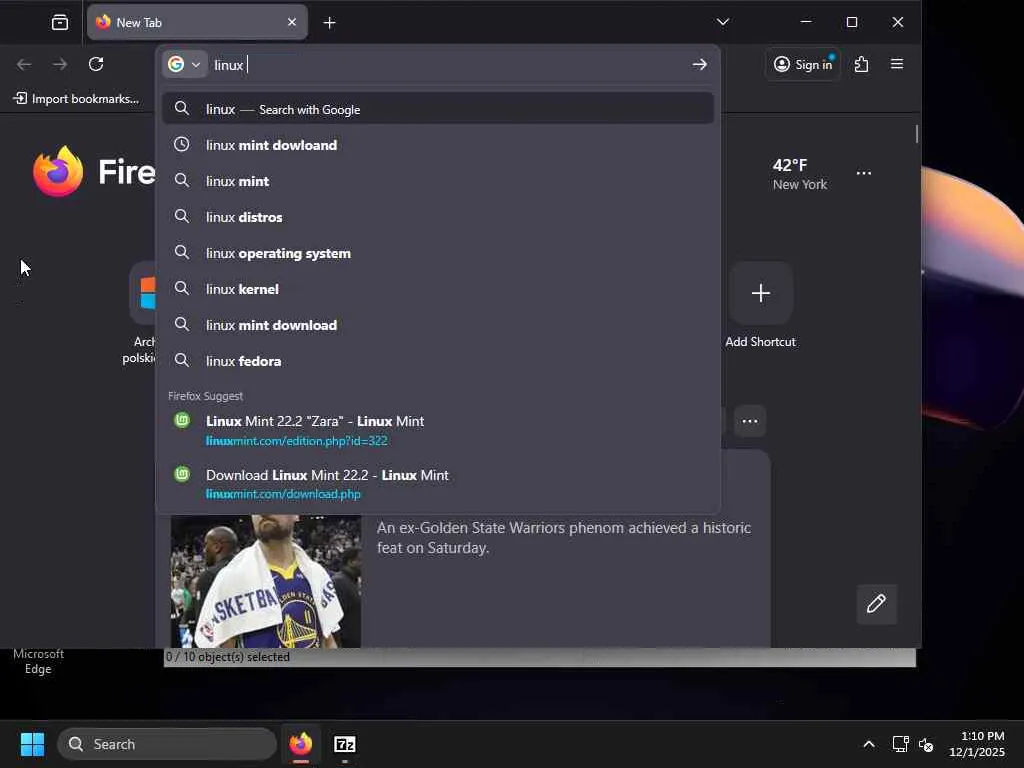This screenshot has width=1024, height=768.
Task: Click the 7-Zip taskbar icon
Action: pos(344,744)
